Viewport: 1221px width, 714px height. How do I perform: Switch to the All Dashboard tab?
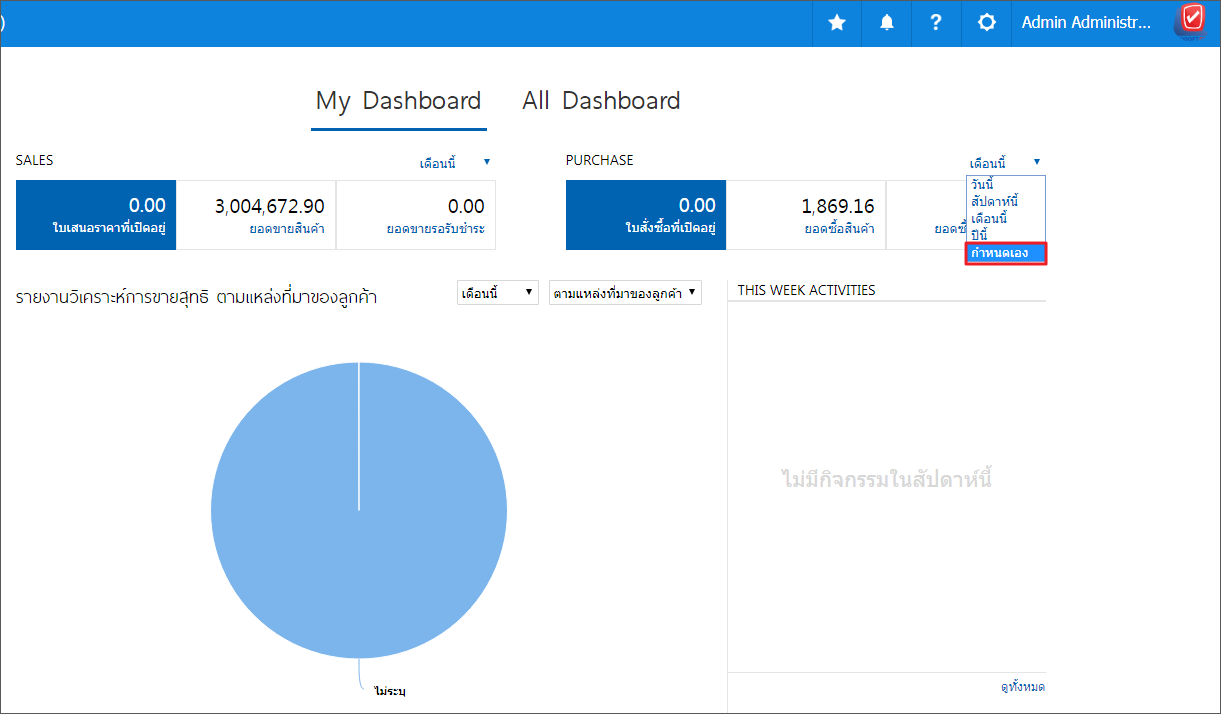point(601,101)
